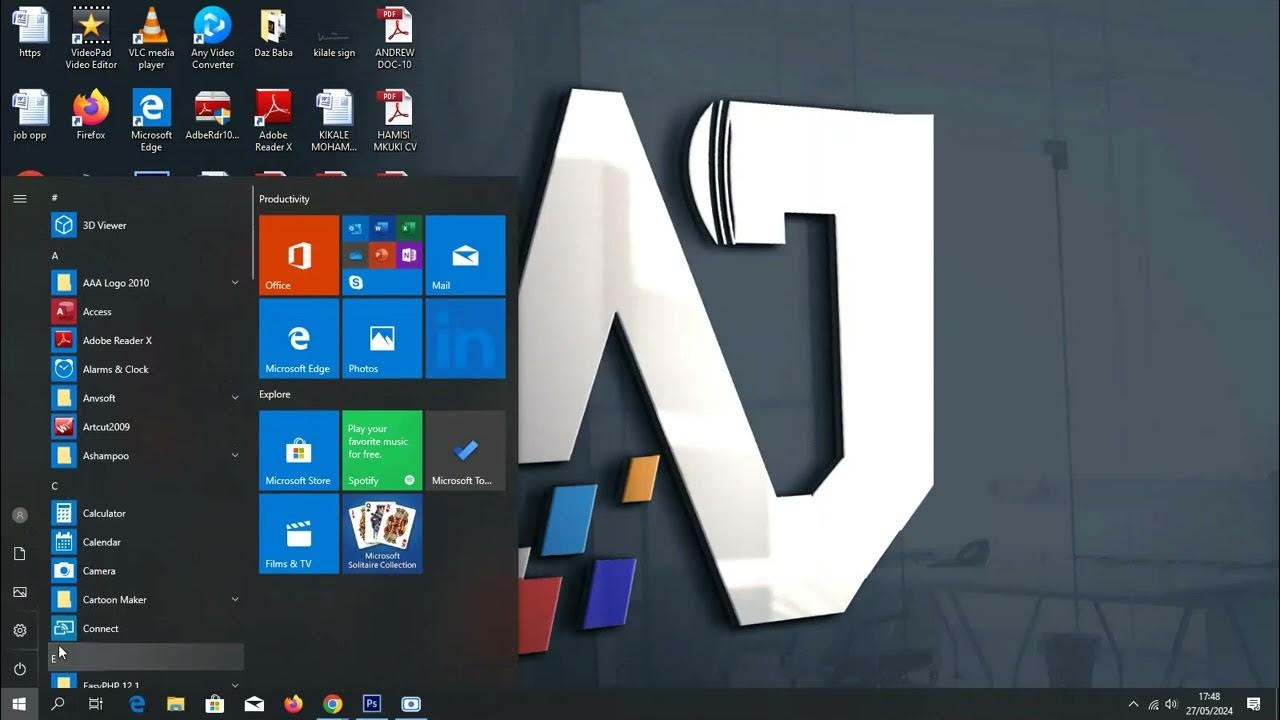Open File Explorer from the taskbar

click(x=175, y=704)
